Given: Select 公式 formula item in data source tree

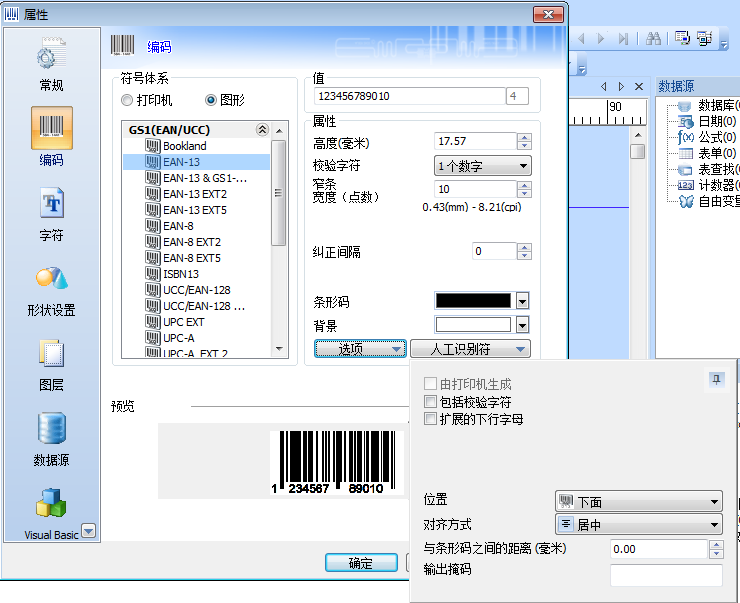Looking at the screenshot, I should (x=707, y=138).
